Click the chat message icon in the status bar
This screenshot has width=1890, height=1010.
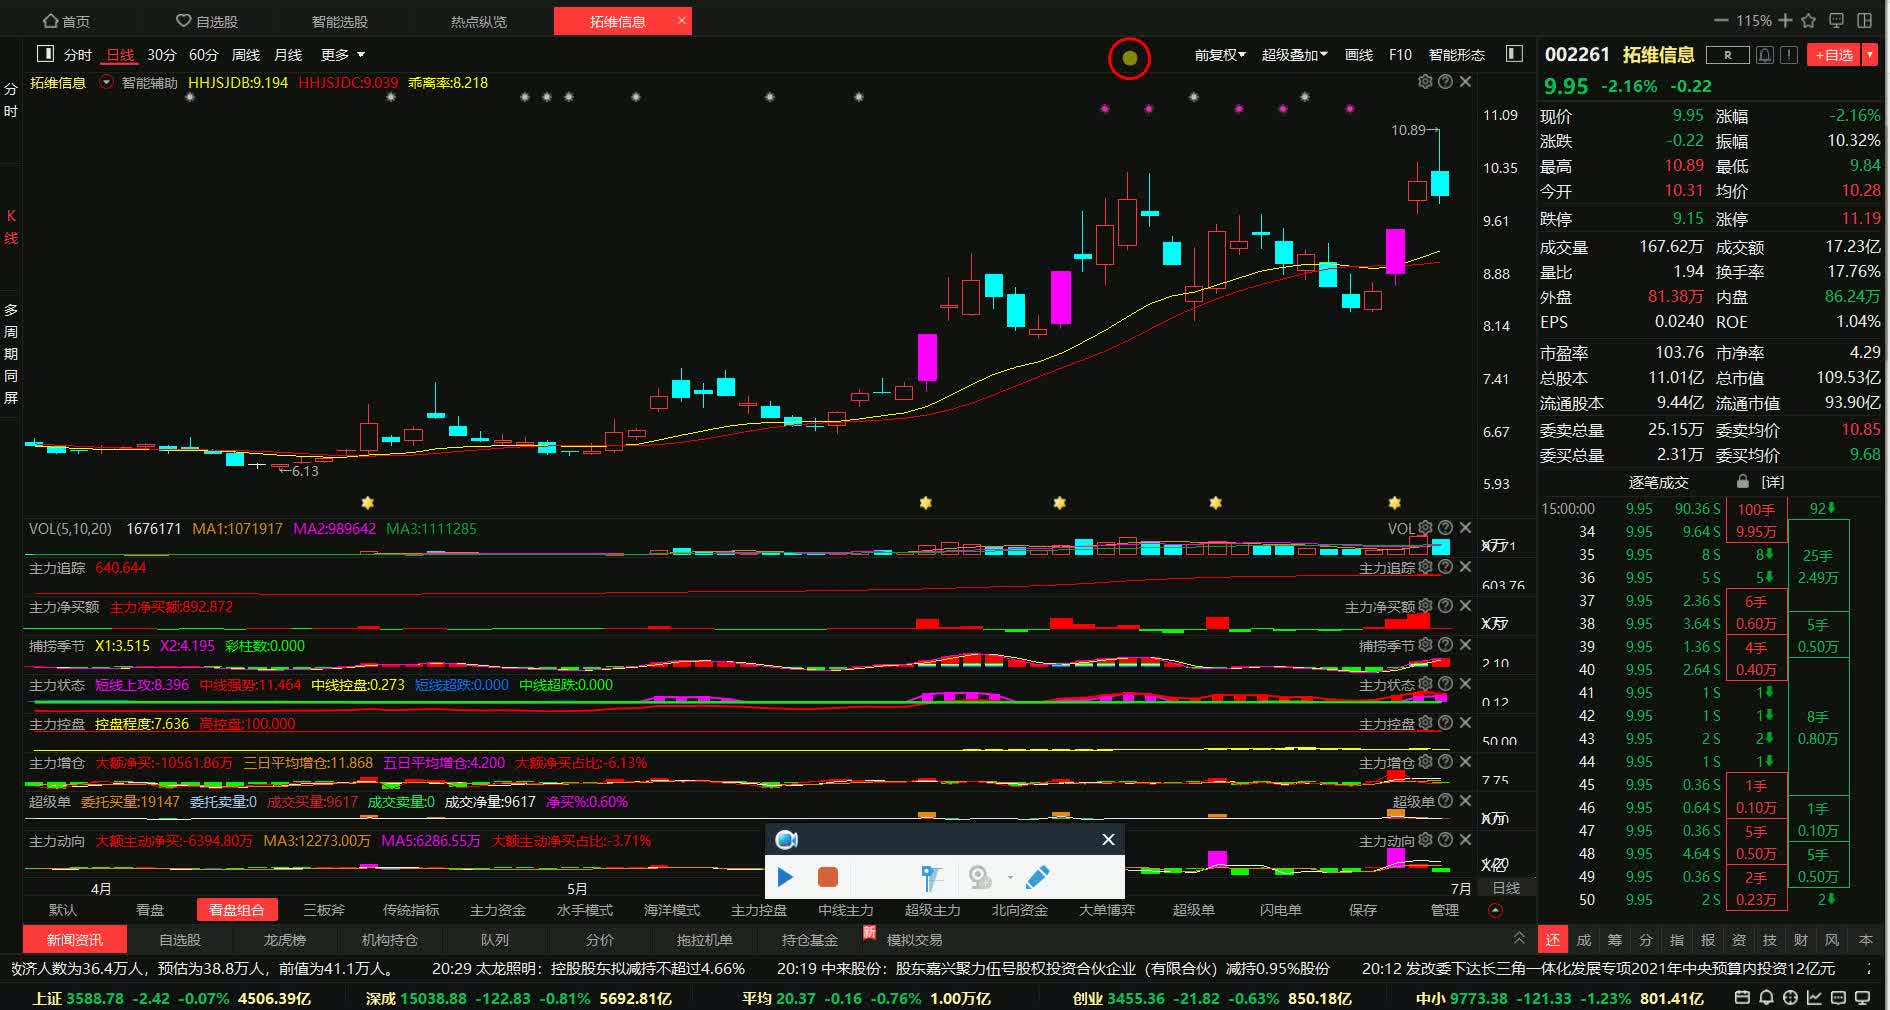[1838, 998]
